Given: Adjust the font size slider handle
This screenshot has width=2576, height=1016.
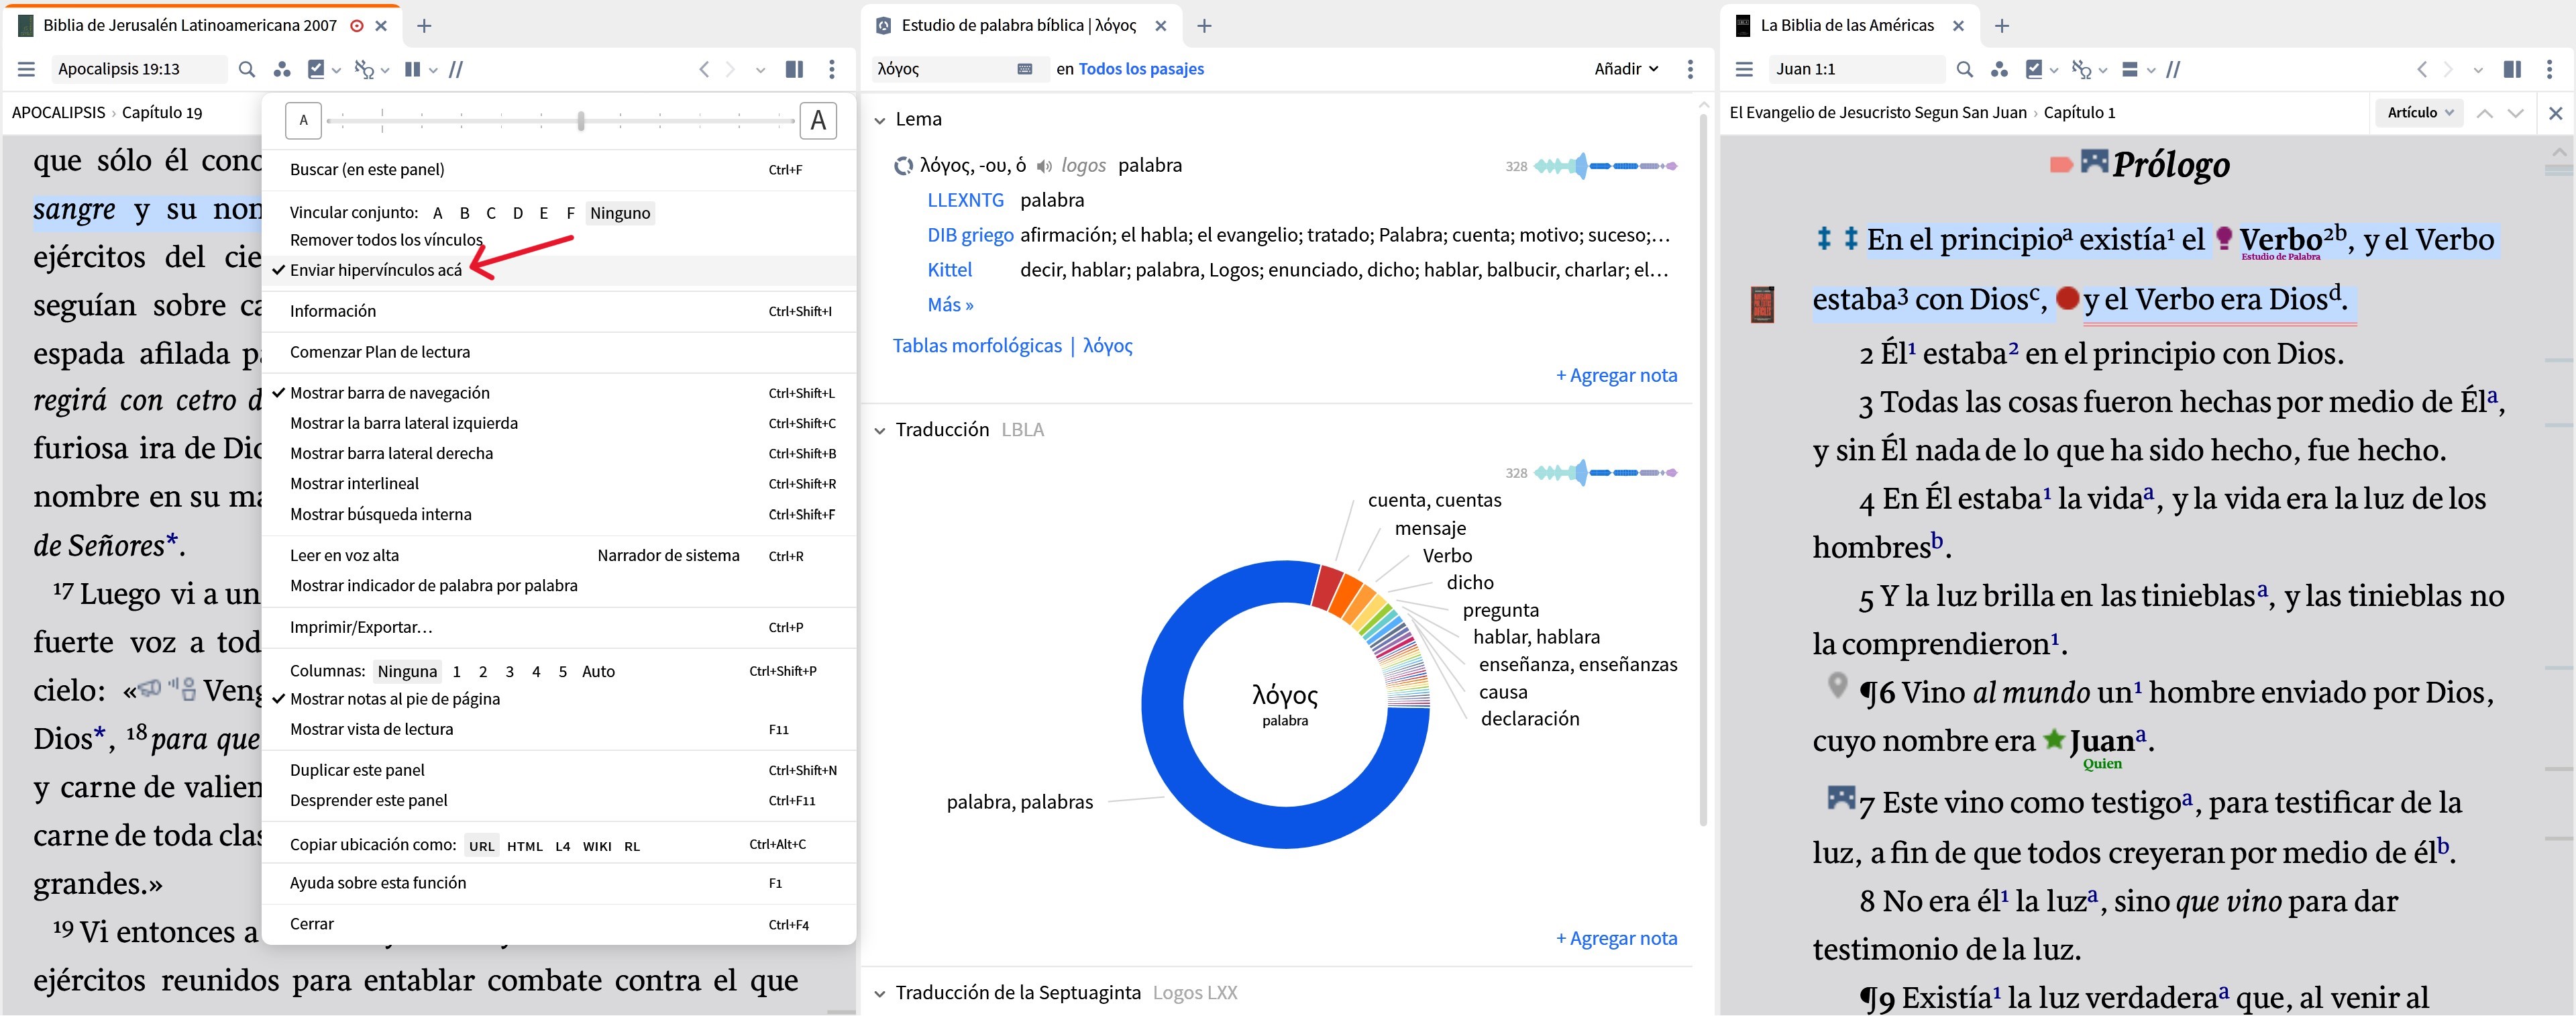Looking at the screenshot, I should [581, 121].
